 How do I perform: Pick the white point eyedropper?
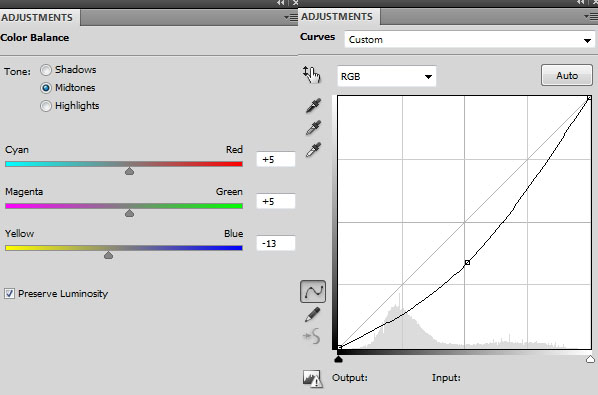click(x=313, y=150)
